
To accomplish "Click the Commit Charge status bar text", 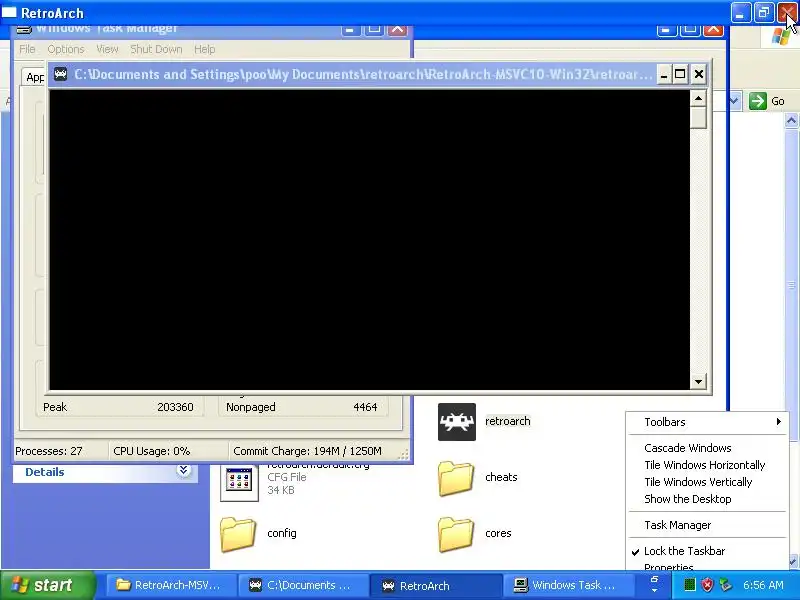I will (x=307, y=451).
